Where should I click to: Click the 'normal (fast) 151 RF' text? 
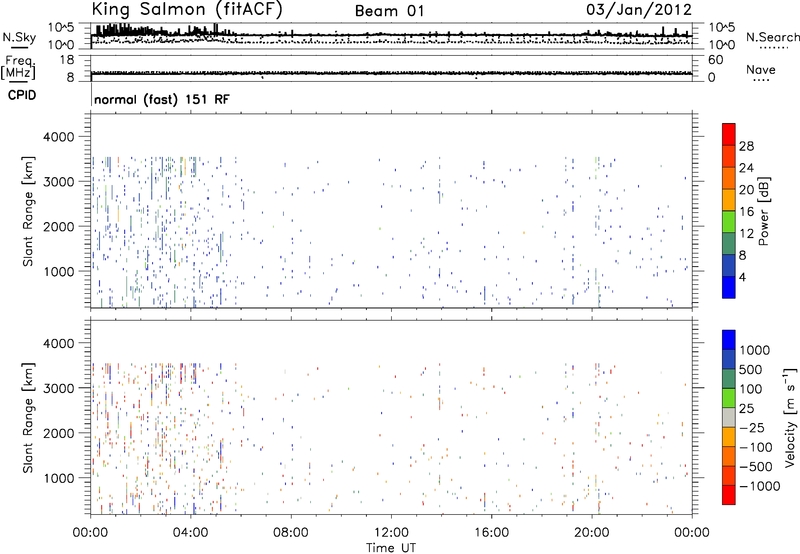pos(162,99)
